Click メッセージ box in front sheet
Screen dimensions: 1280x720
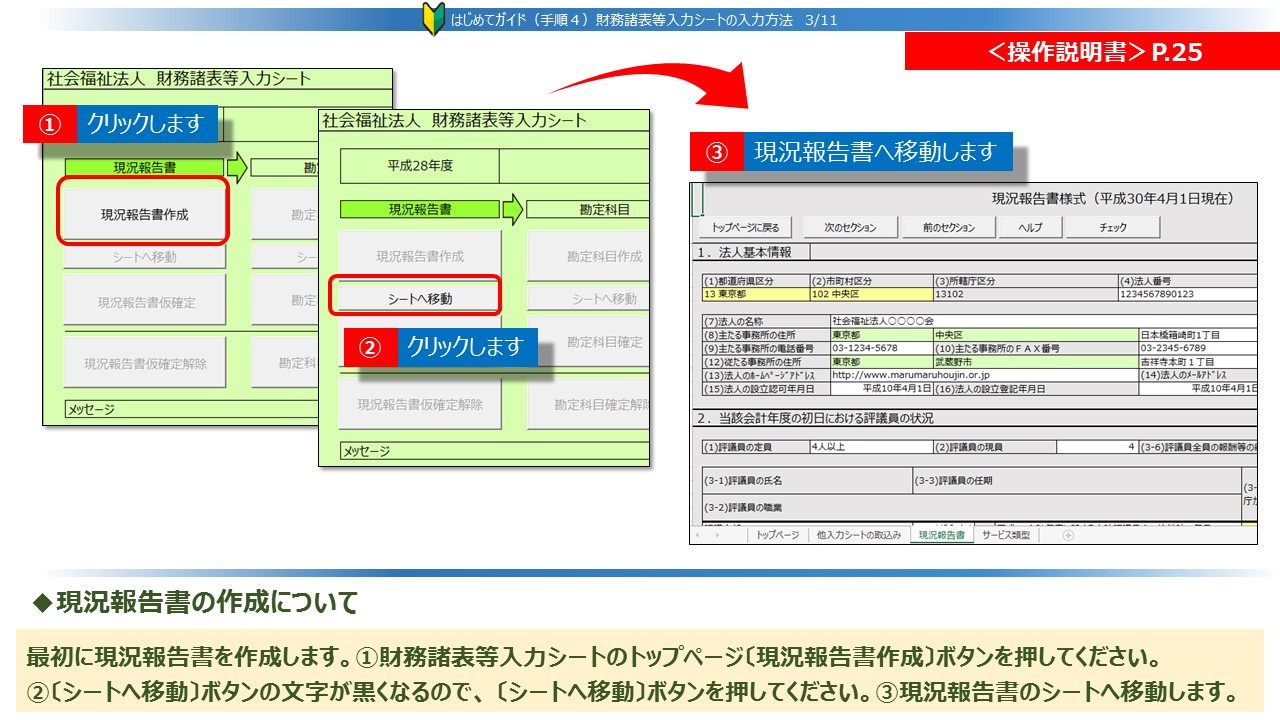coord(494,452)
